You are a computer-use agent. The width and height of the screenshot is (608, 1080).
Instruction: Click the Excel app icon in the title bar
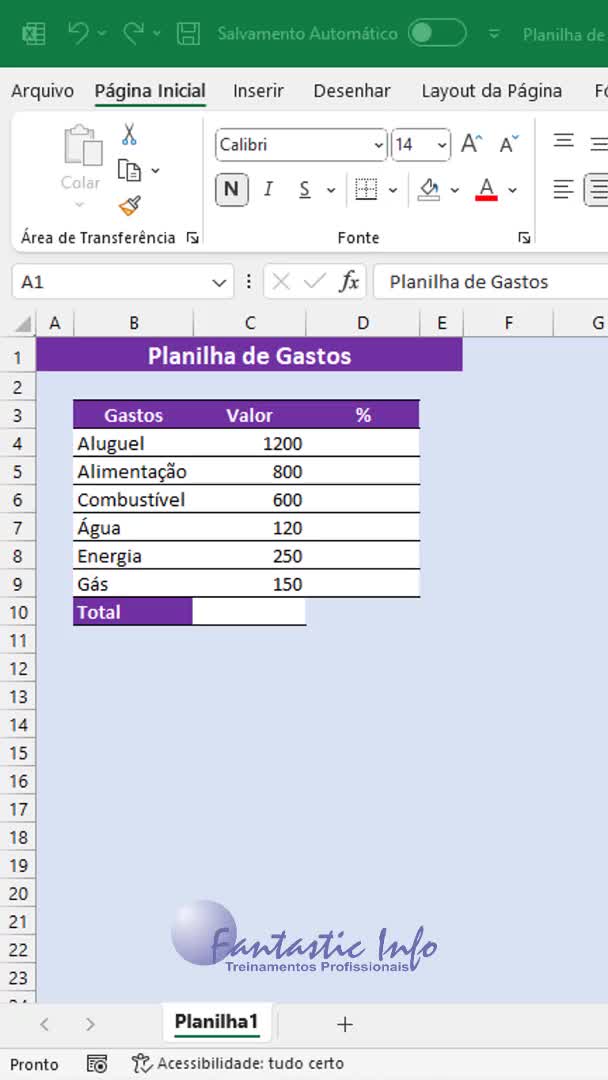34,33
